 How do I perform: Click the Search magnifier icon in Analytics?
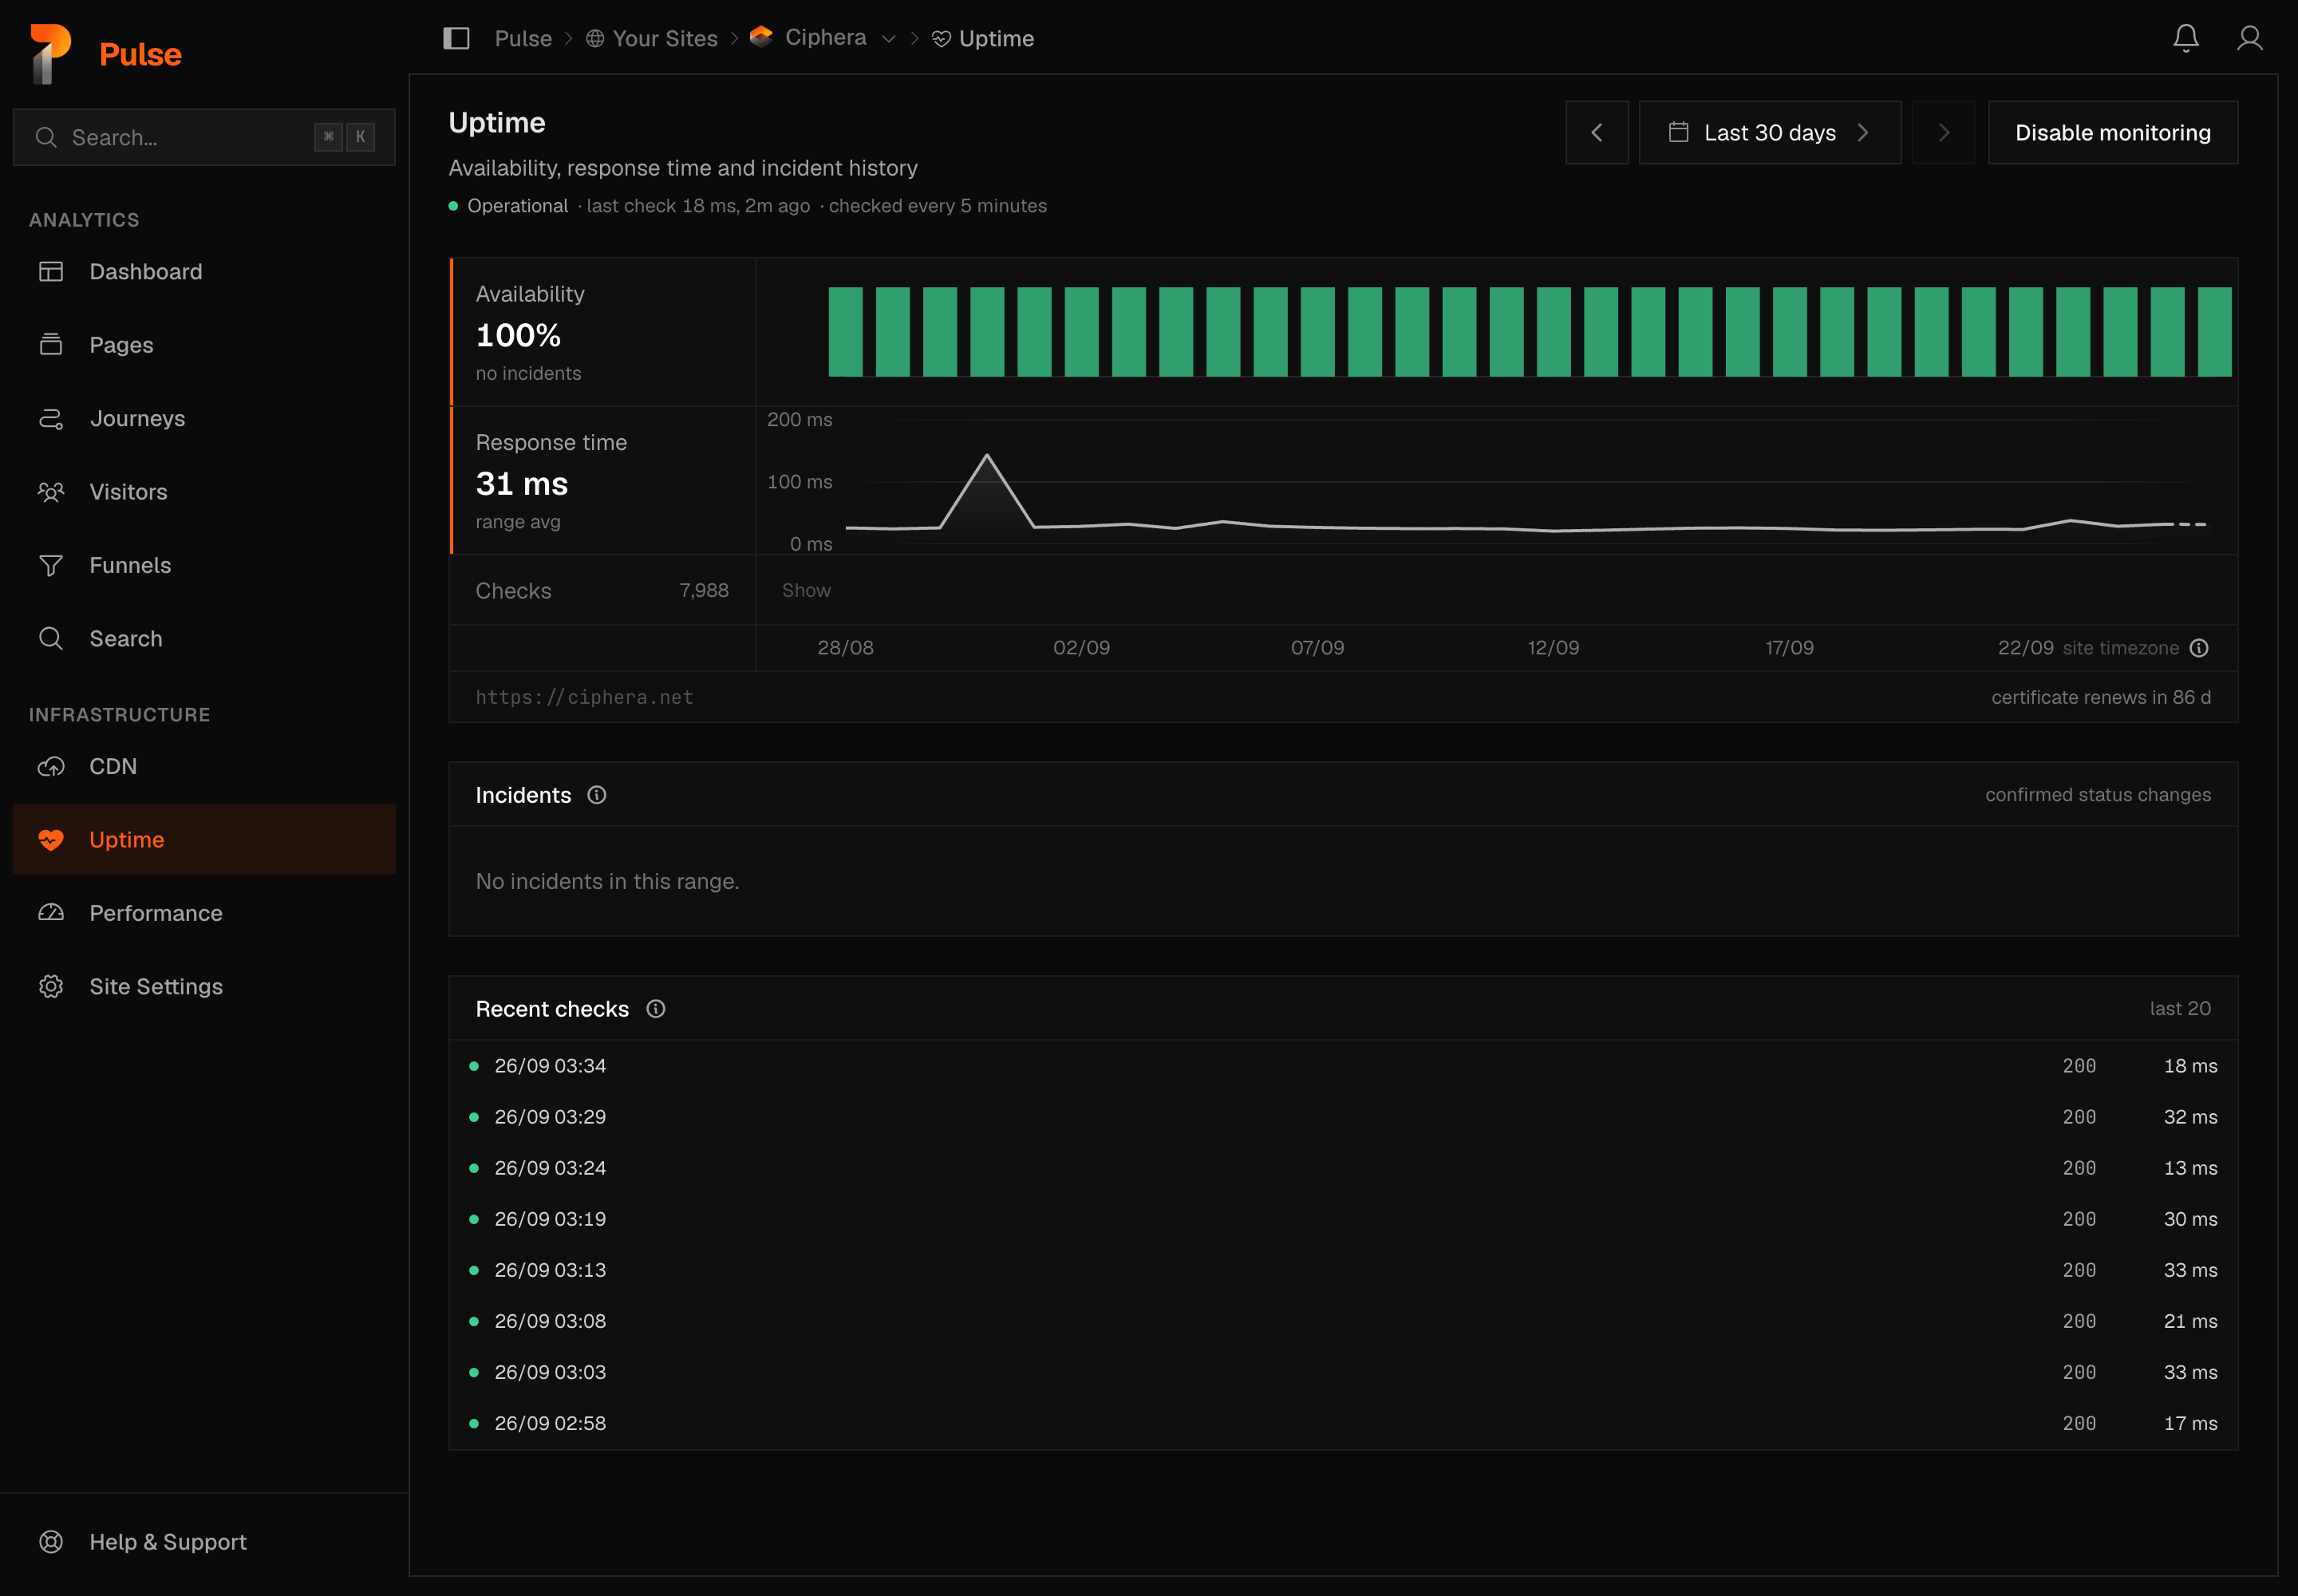(x=51, y=638)
